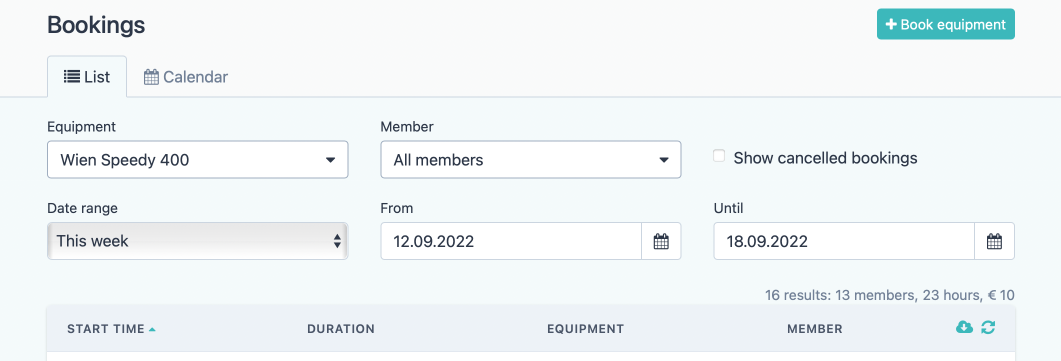Click the Start Time sort arrow

tap(152, 329)
